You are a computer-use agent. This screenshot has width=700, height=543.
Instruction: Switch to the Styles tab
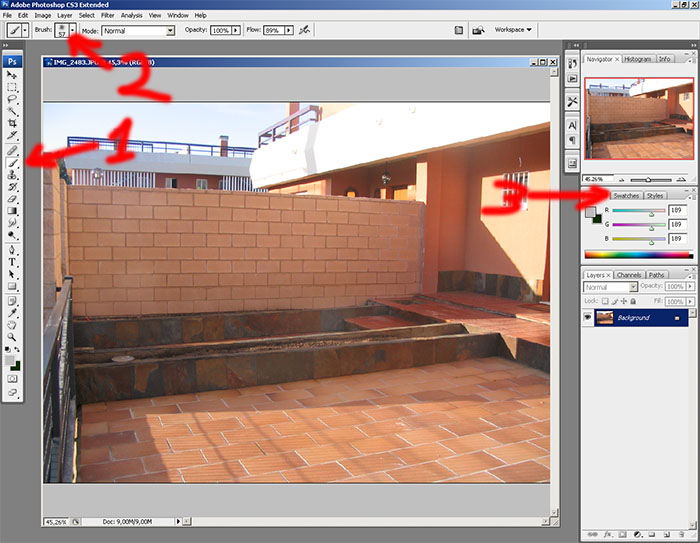[654, 196]
